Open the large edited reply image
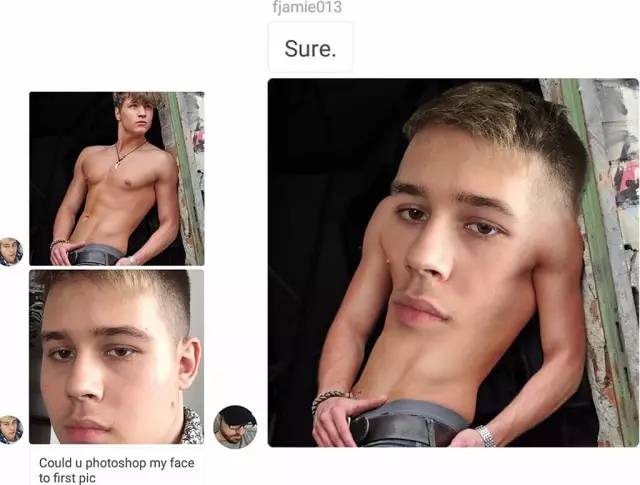This screenshot has width=640, height=485. [x=453, y=263]
